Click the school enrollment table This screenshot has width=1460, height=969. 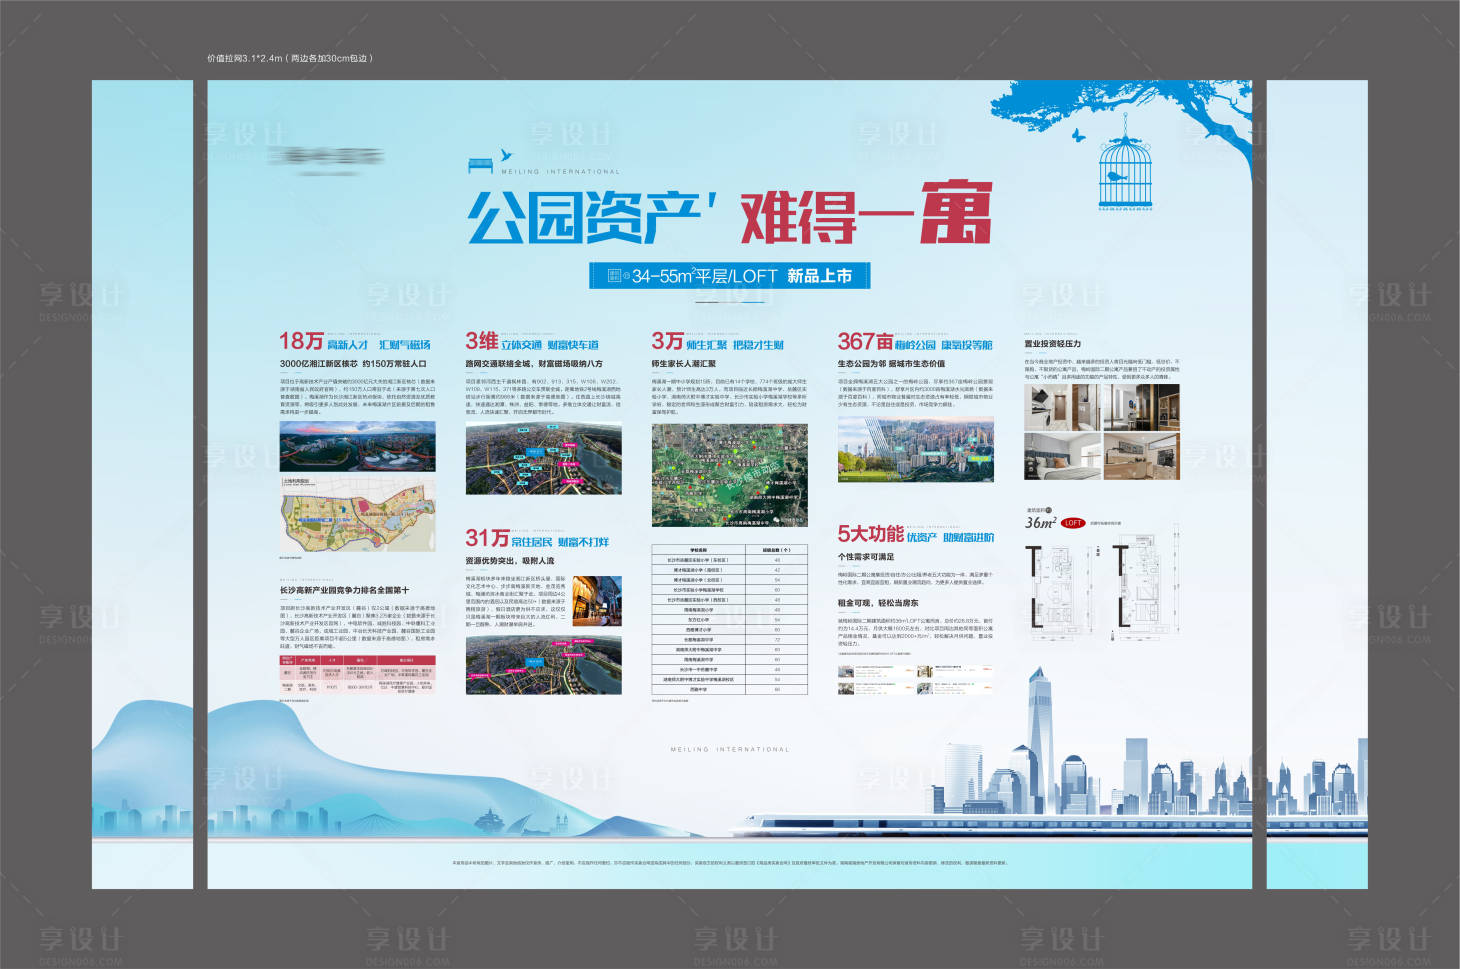click(x=729, y=620)
